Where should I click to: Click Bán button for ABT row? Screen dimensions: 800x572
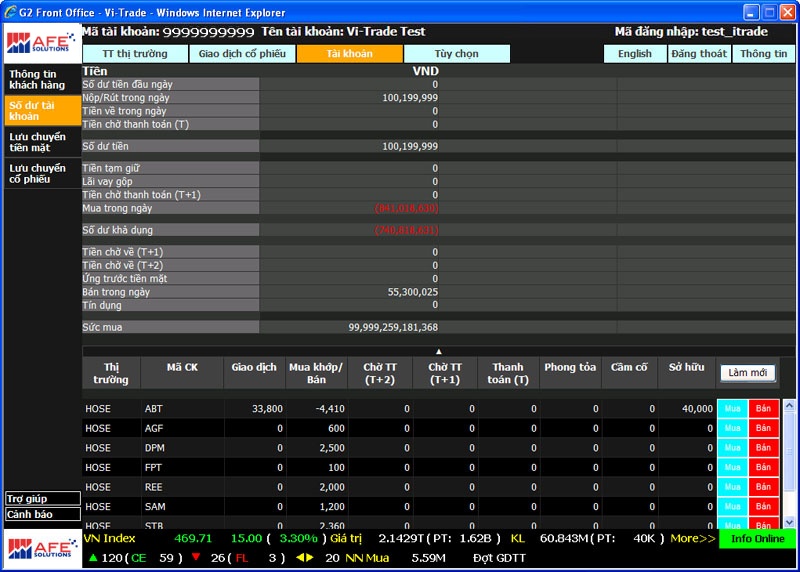tap(763, 409)
